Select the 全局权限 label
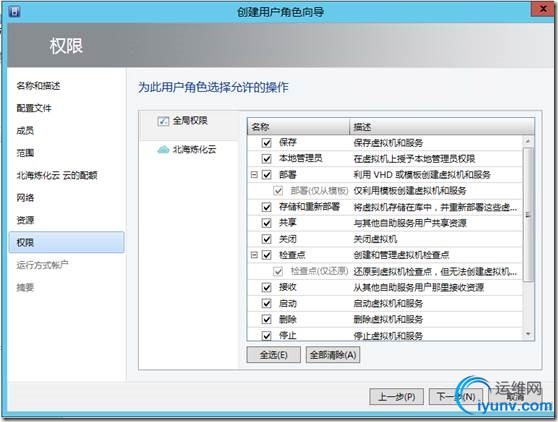This screenshot has width=558, height=422. pyautogui.click(x=190, y=121)
